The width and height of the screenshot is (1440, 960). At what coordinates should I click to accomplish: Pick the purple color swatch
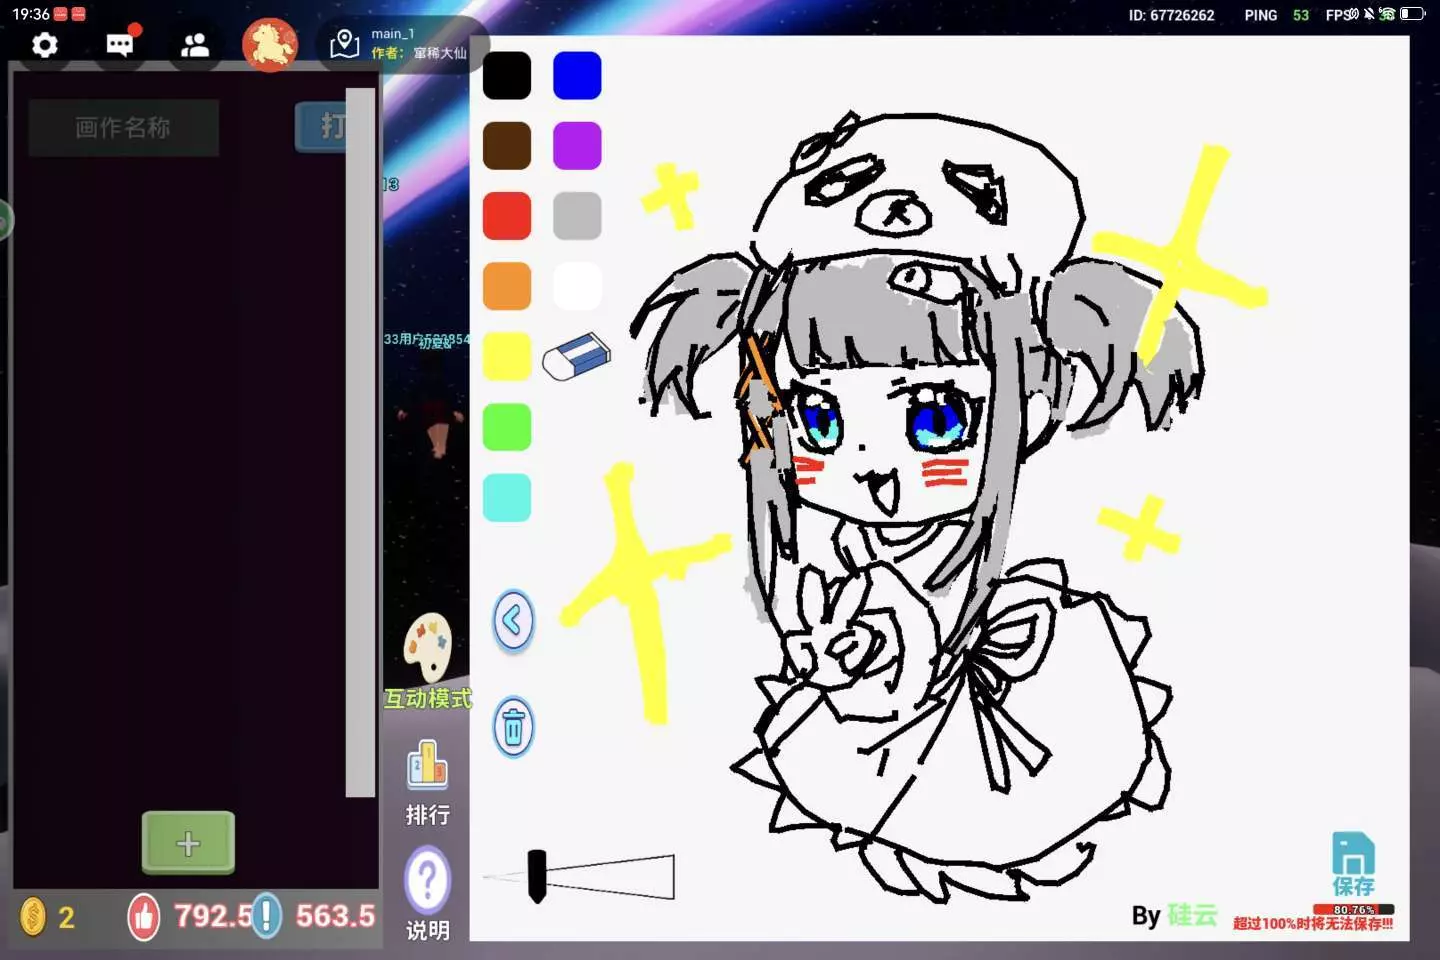point(577,146)
